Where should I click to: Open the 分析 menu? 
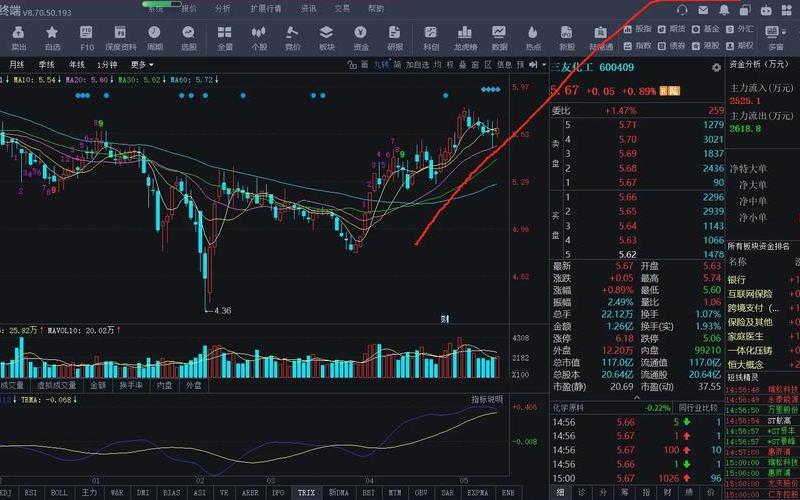(222, 9)
